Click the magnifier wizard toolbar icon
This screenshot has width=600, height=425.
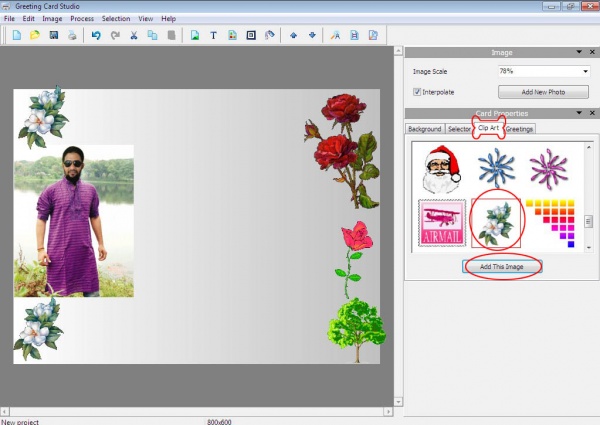(336, 35)
